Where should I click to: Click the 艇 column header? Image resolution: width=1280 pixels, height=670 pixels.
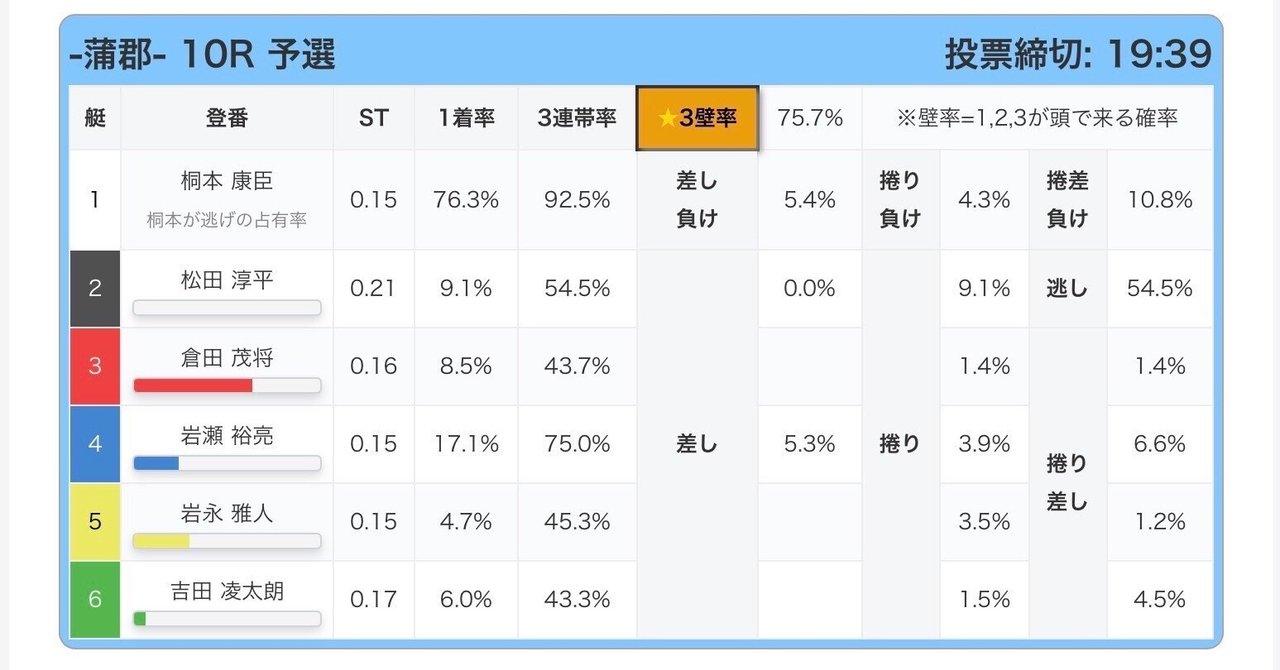pos(95,118)
